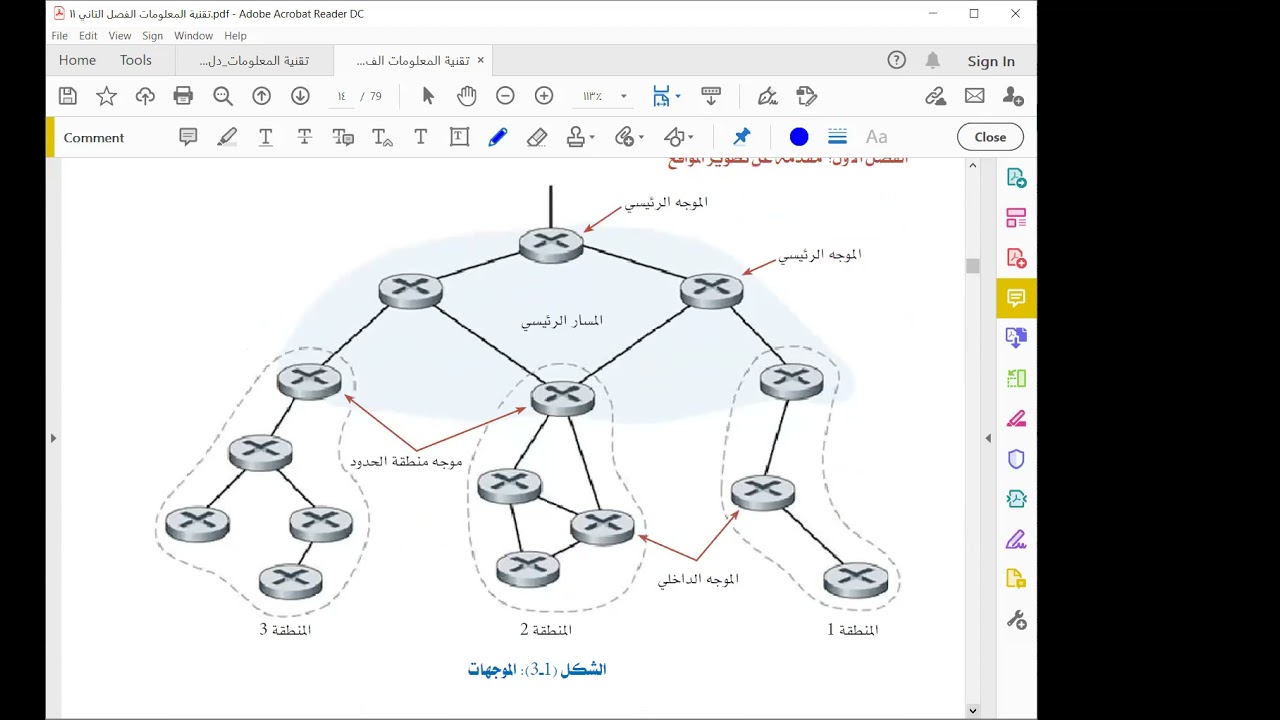
Task: Click the vertical scrollbar thumb
Action: point(972,266)
